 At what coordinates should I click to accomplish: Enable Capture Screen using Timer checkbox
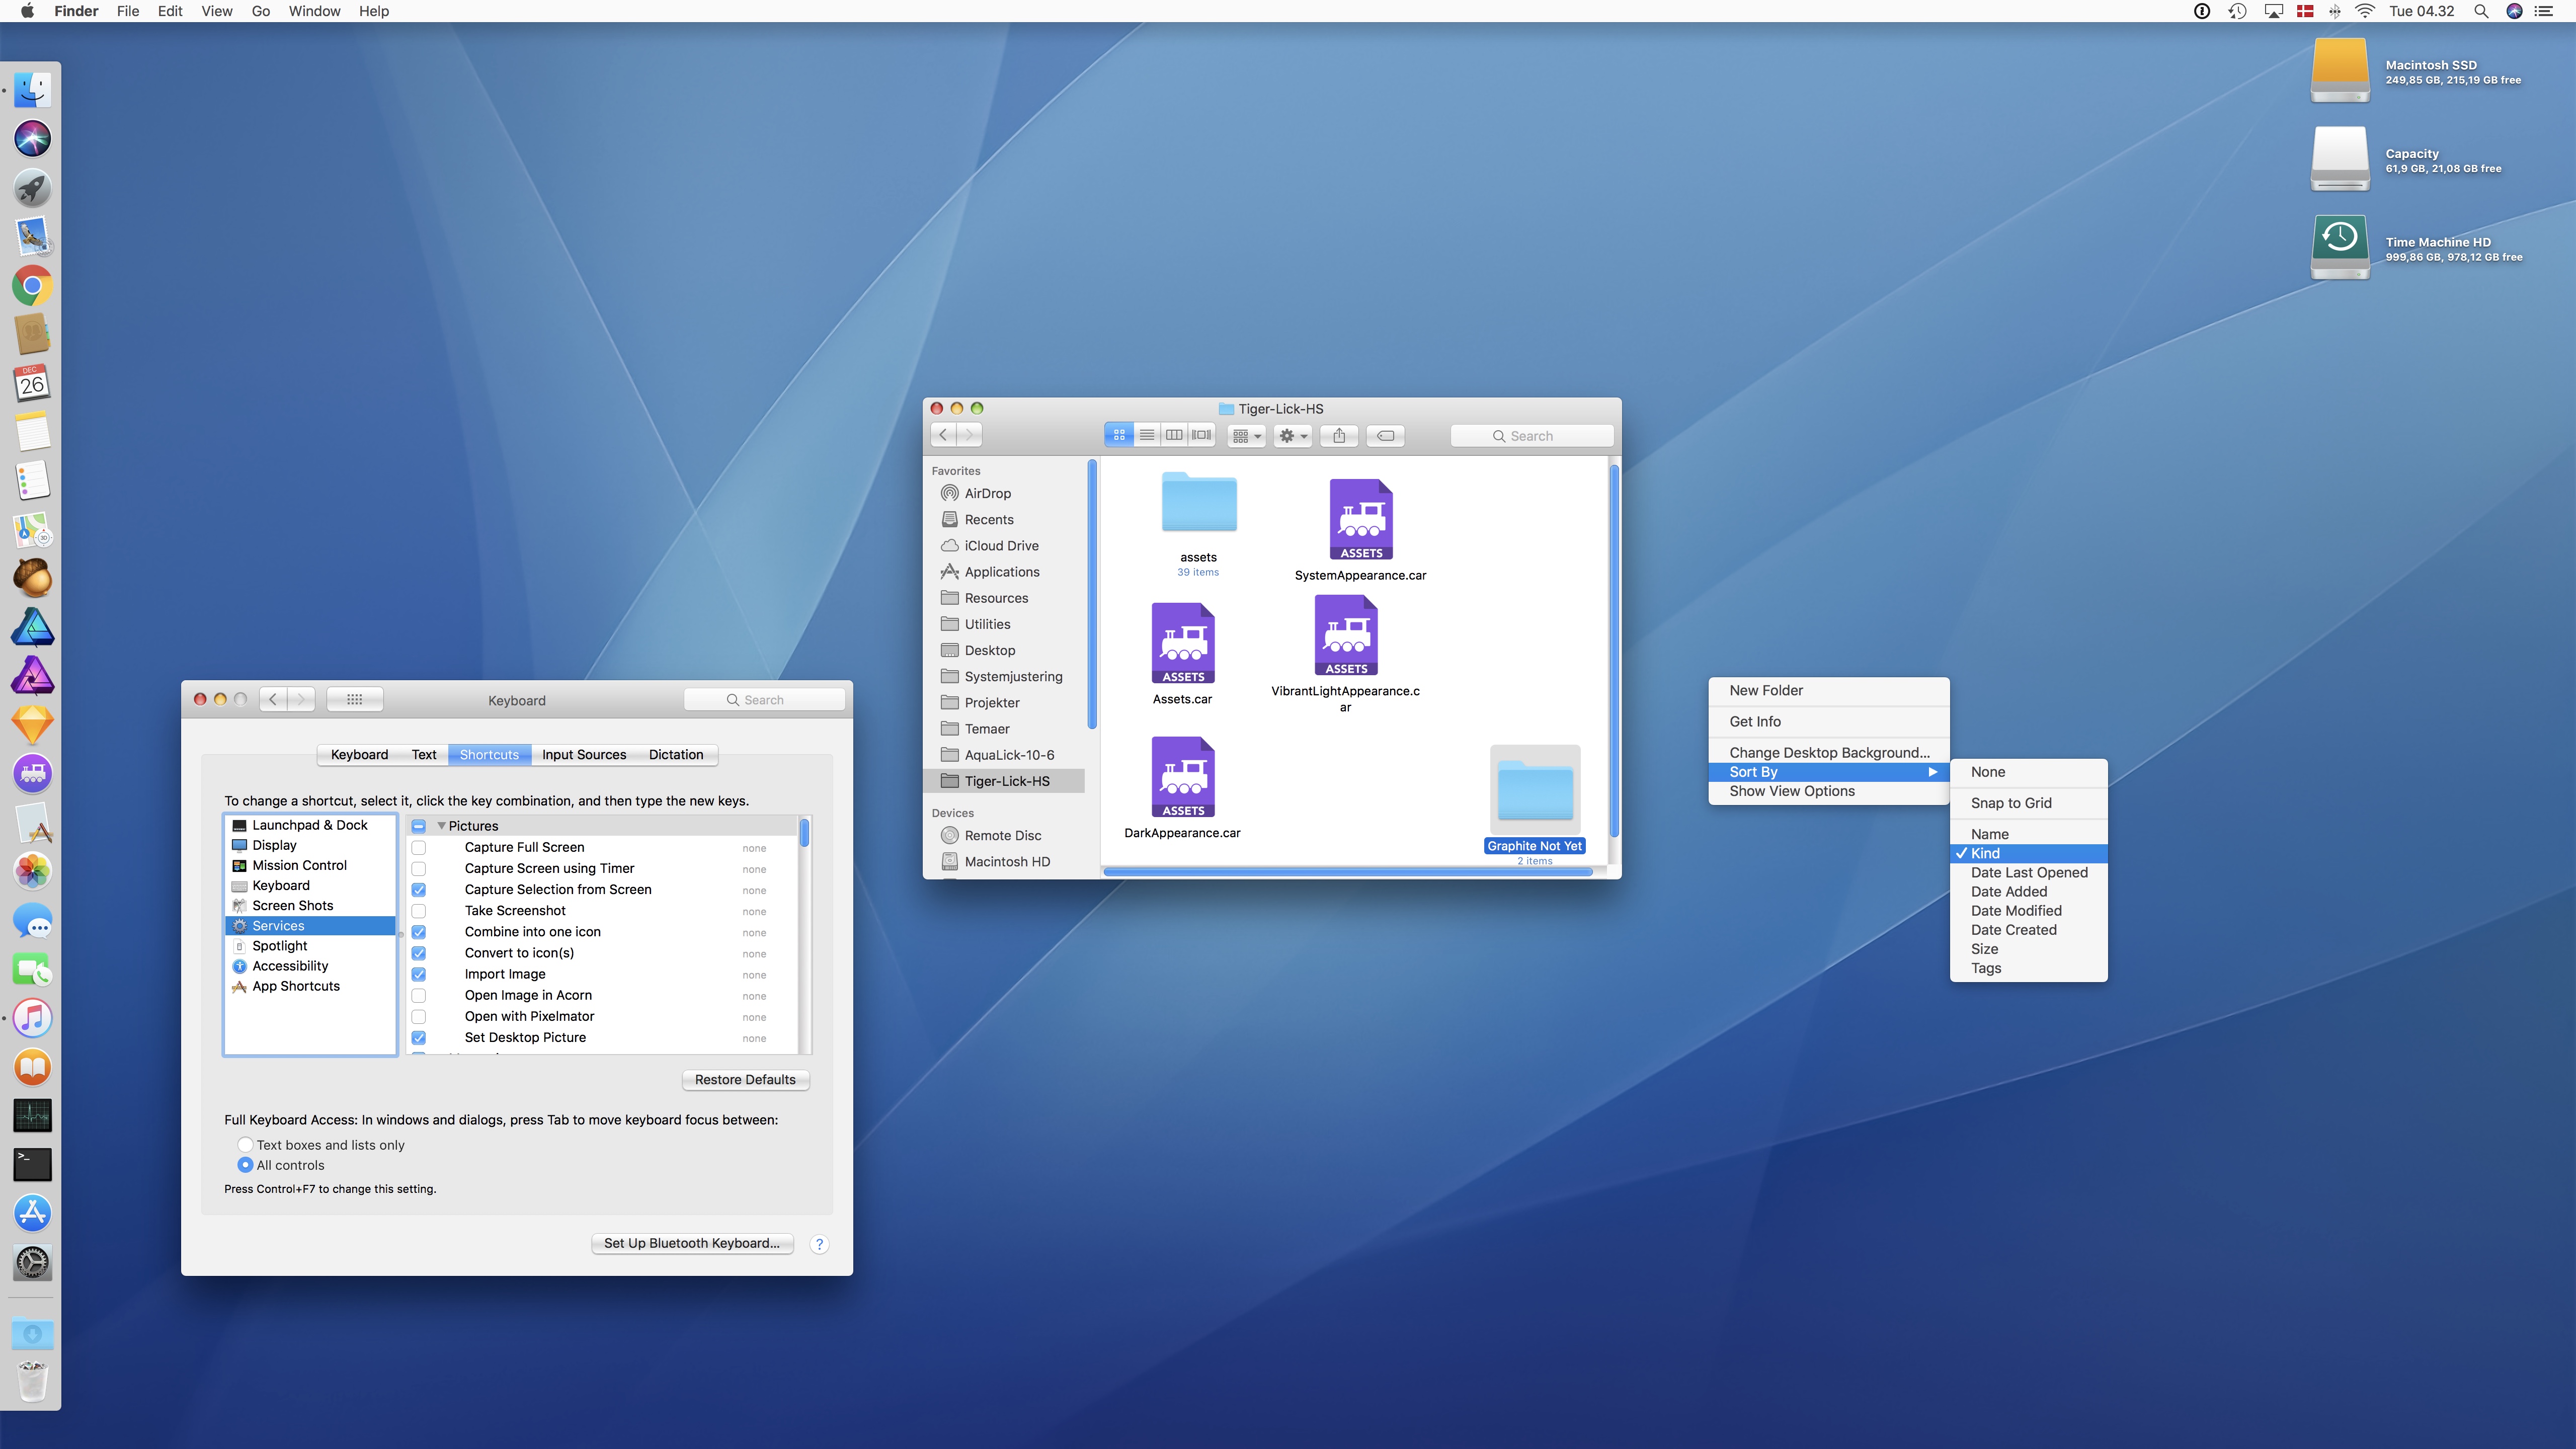(x=419, y=869)
